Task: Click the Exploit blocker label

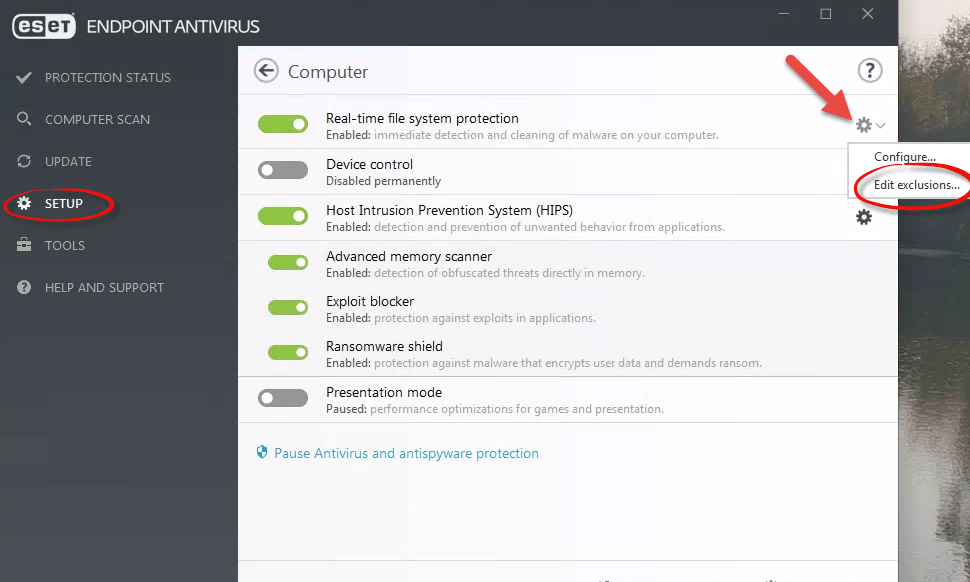Action: (x=370, y=301)
